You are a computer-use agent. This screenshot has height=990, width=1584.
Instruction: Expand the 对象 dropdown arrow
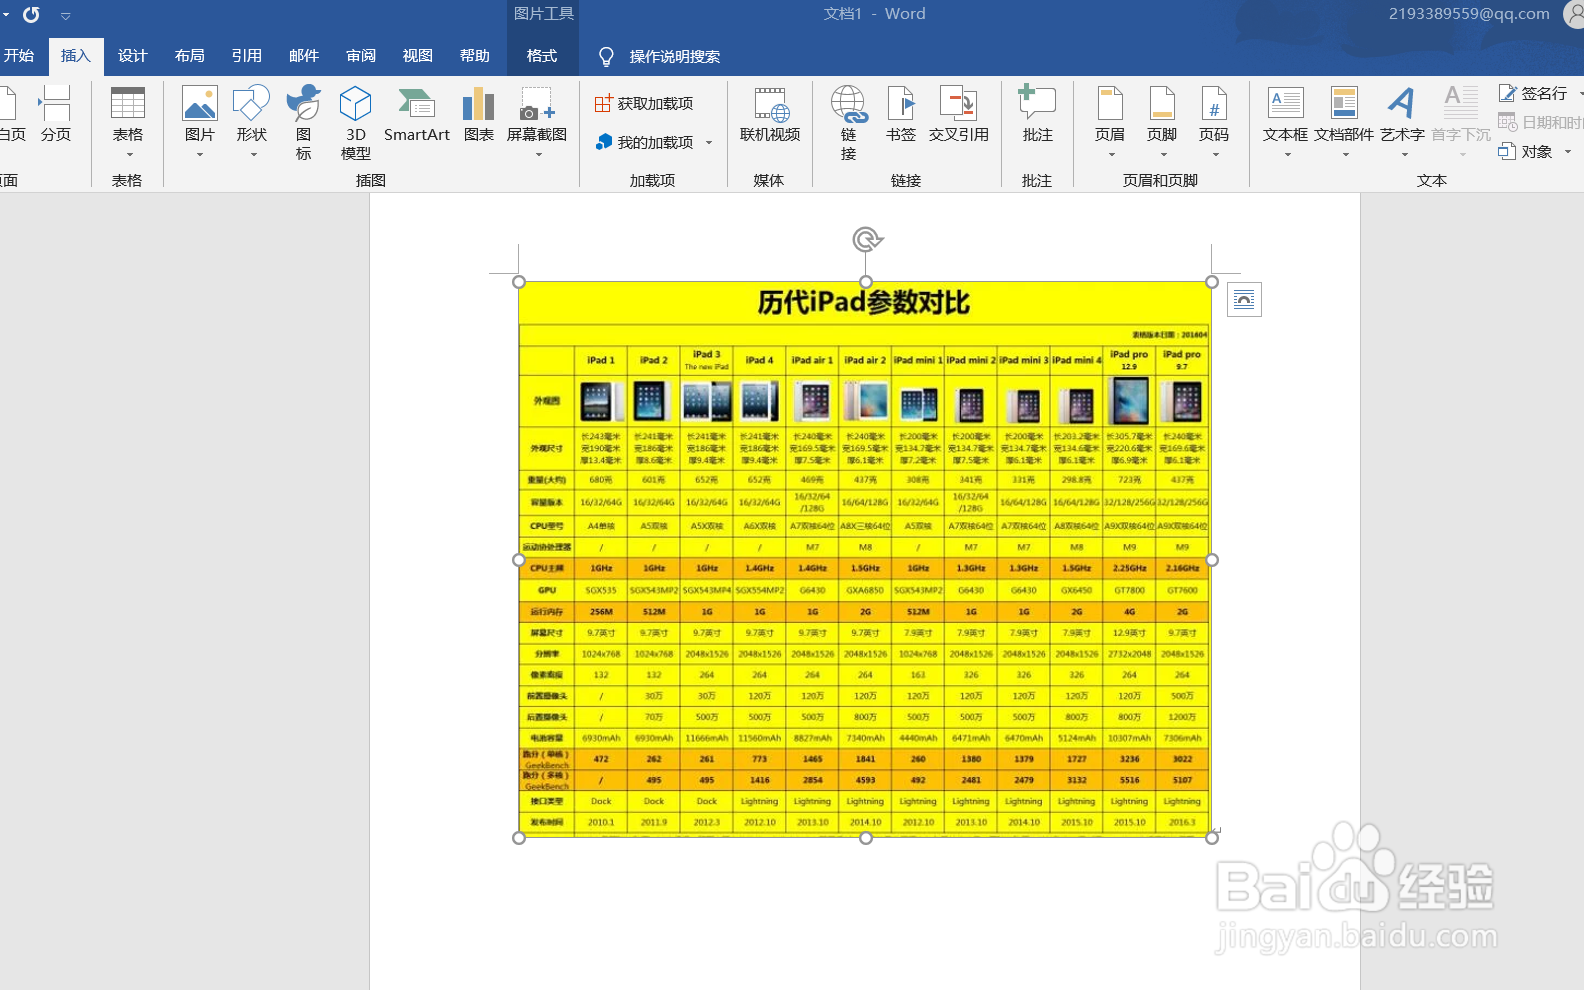[1567, 152]
